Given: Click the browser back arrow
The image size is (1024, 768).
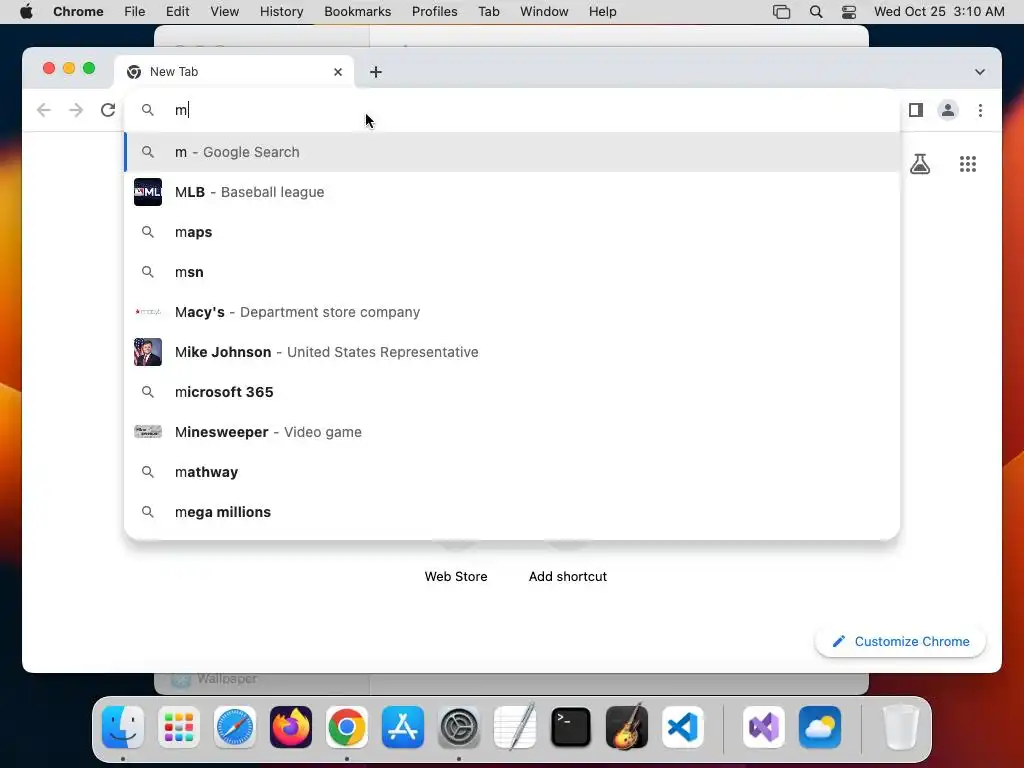Looking at the screenshot, I should 44,110.
